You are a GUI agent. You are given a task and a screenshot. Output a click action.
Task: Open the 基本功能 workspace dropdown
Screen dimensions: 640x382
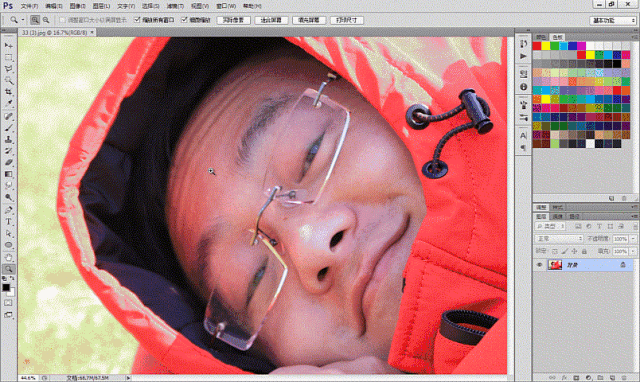coord(613,20)
